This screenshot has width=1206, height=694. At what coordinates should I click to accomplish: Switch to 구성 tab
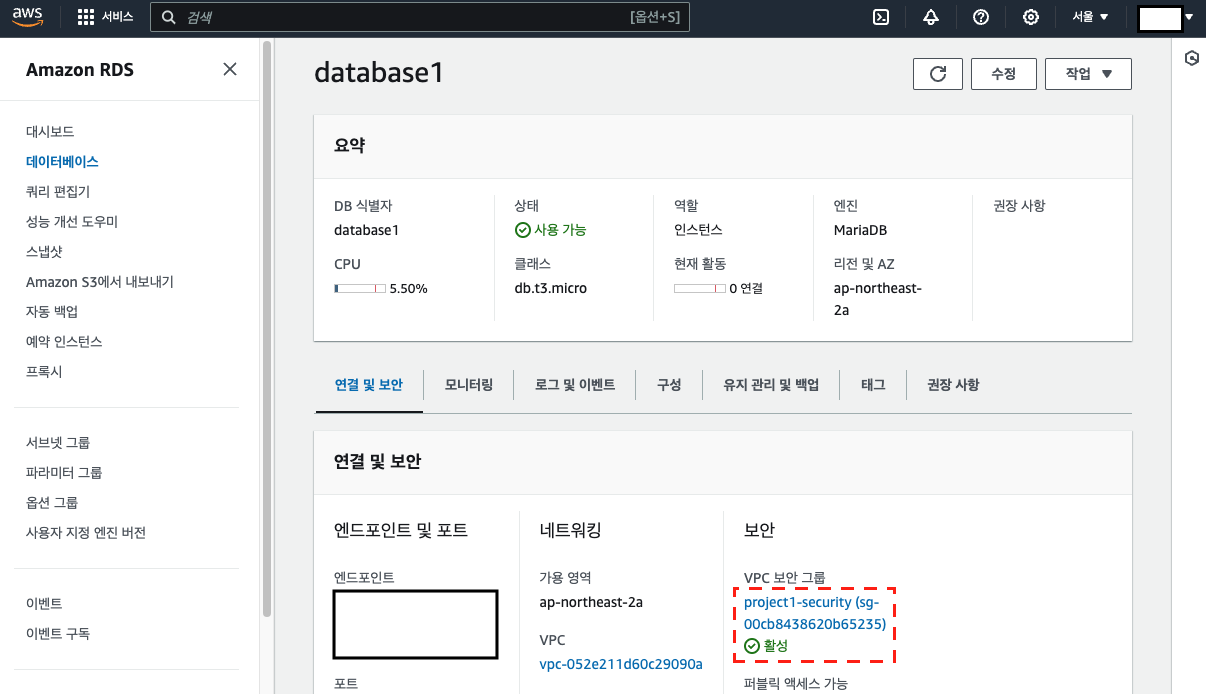(669, 385)
